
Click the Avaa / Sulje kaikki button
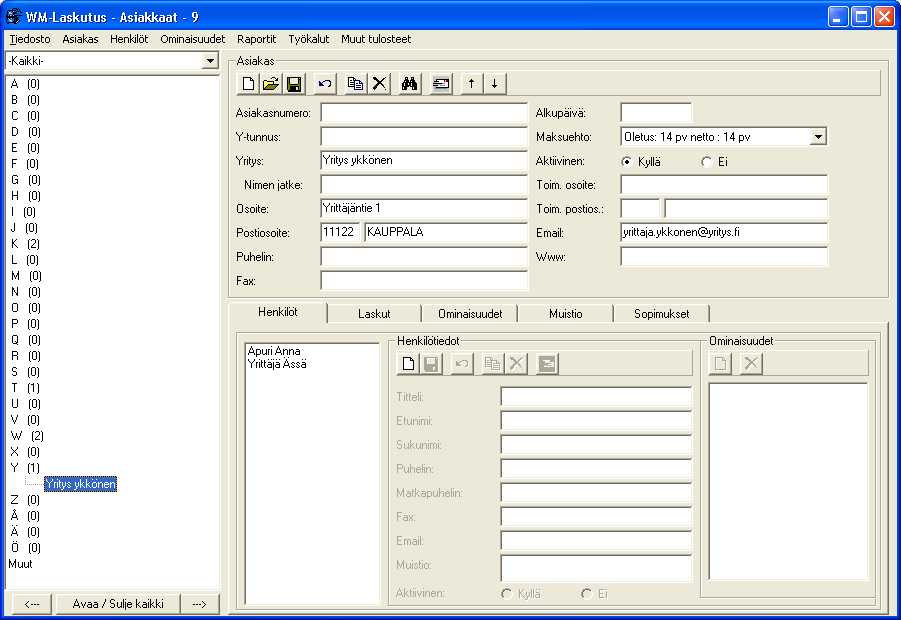click(118, 604)
